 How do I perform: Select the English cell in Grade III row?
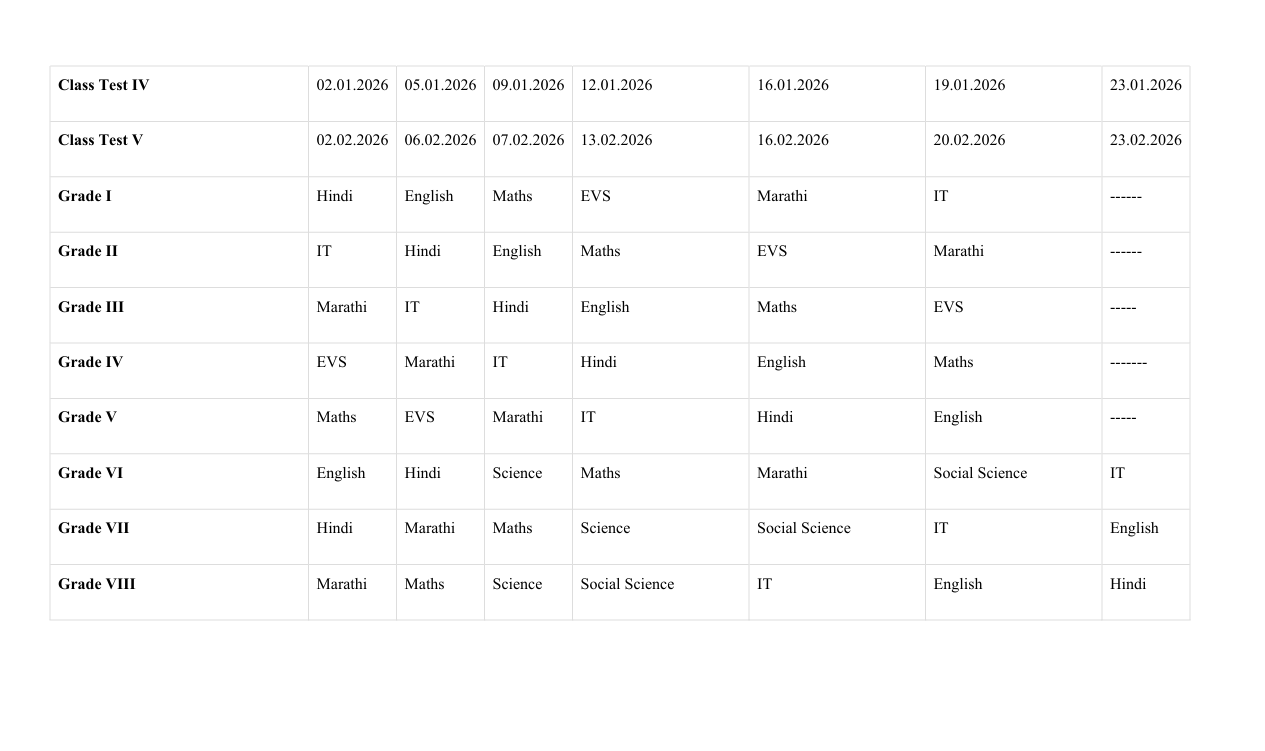point(605,307)
